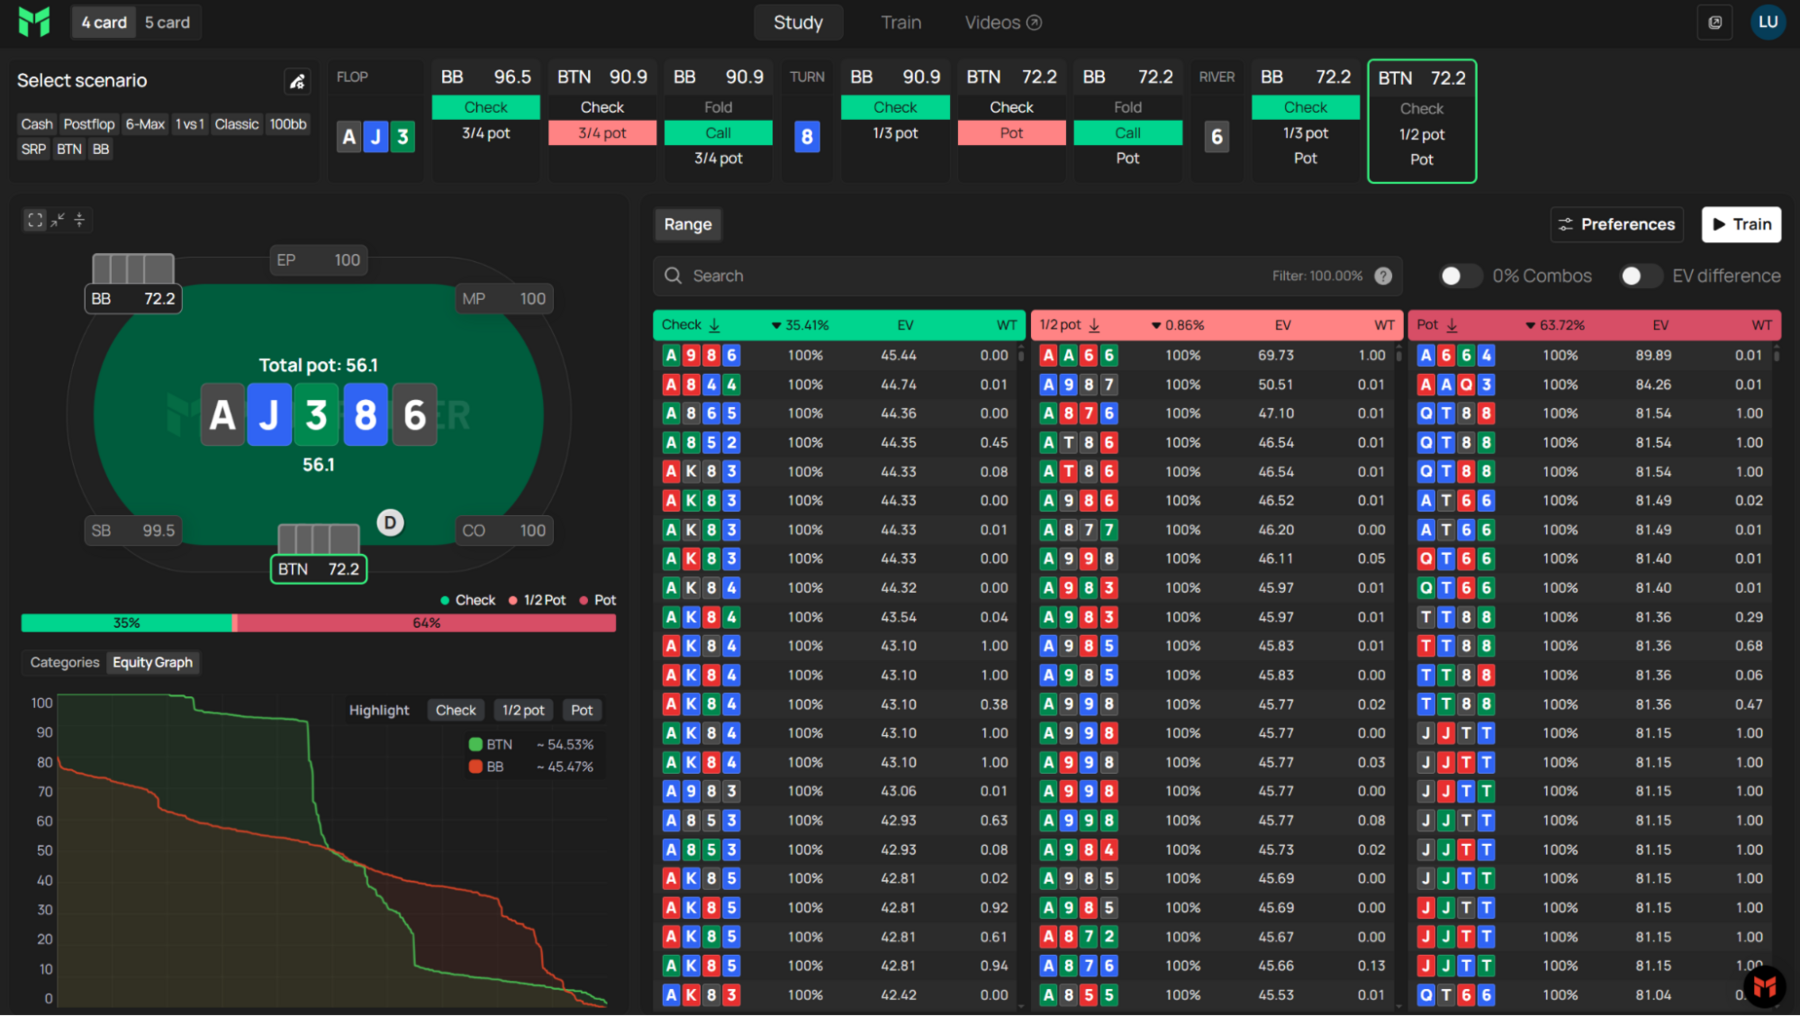
Task: Click the filter help question mark icon
Action: tap(1383, 276)
